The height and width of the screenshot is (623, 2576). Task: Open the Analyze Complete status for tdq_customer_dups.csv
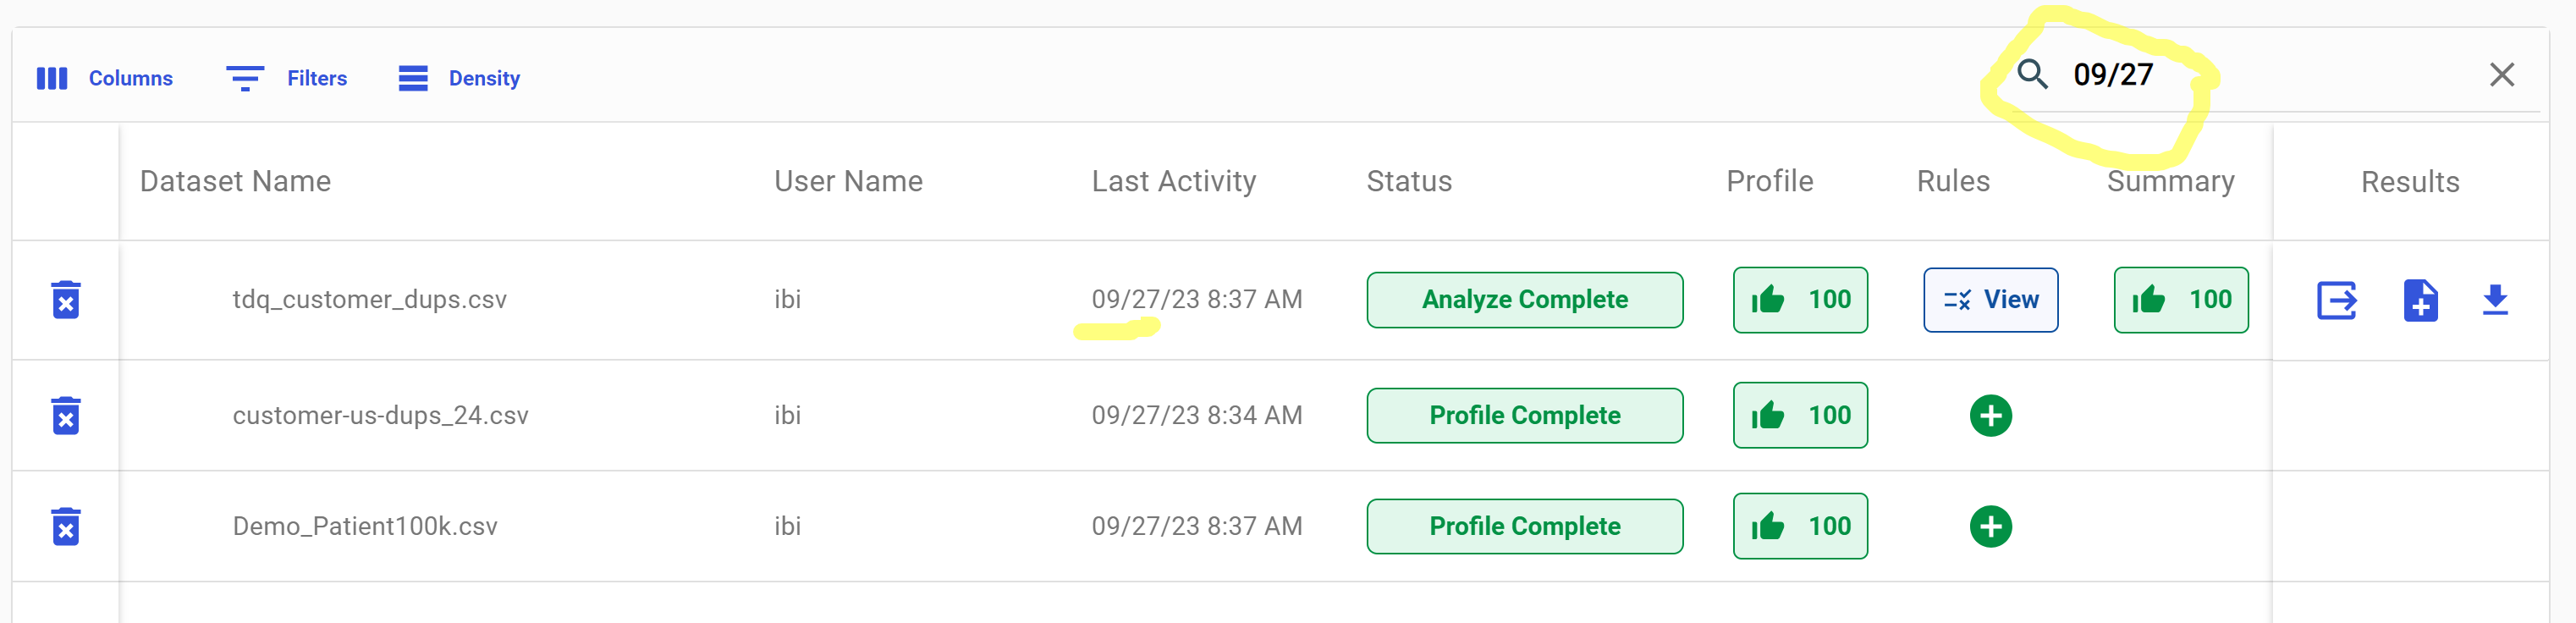pyautogui.click(x=1524, y=299)
